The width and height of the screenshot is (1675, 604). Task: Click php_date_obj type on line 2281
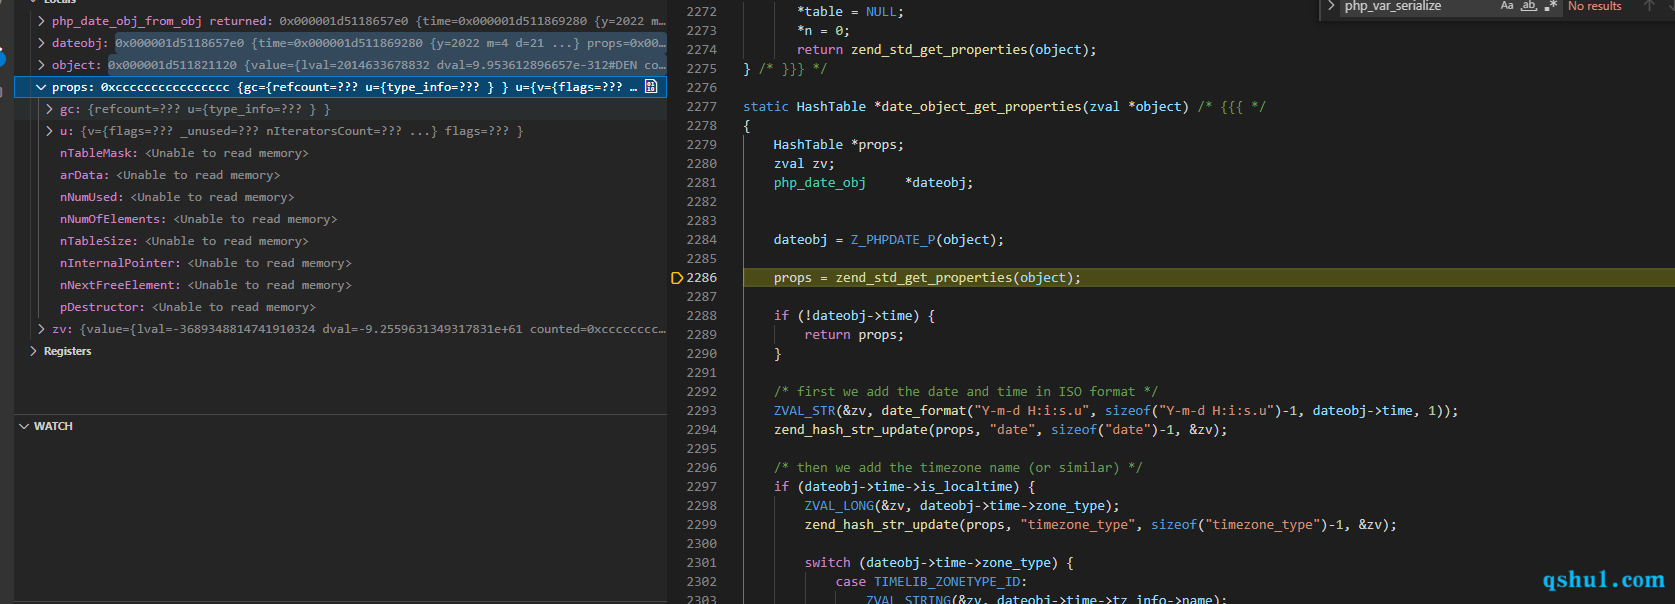(819, 183)
